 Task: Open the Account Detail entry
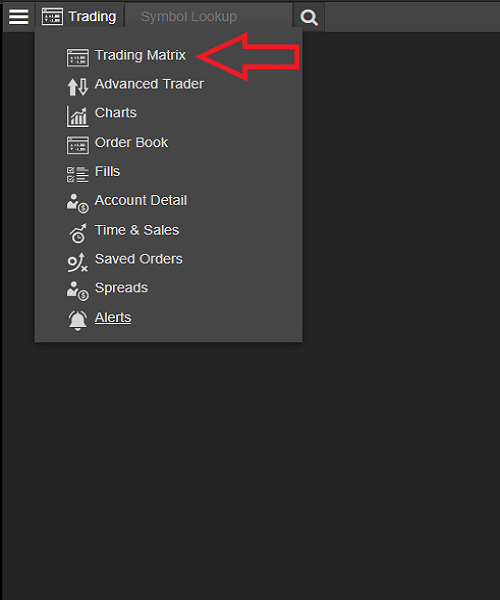(x=141, y=200)
